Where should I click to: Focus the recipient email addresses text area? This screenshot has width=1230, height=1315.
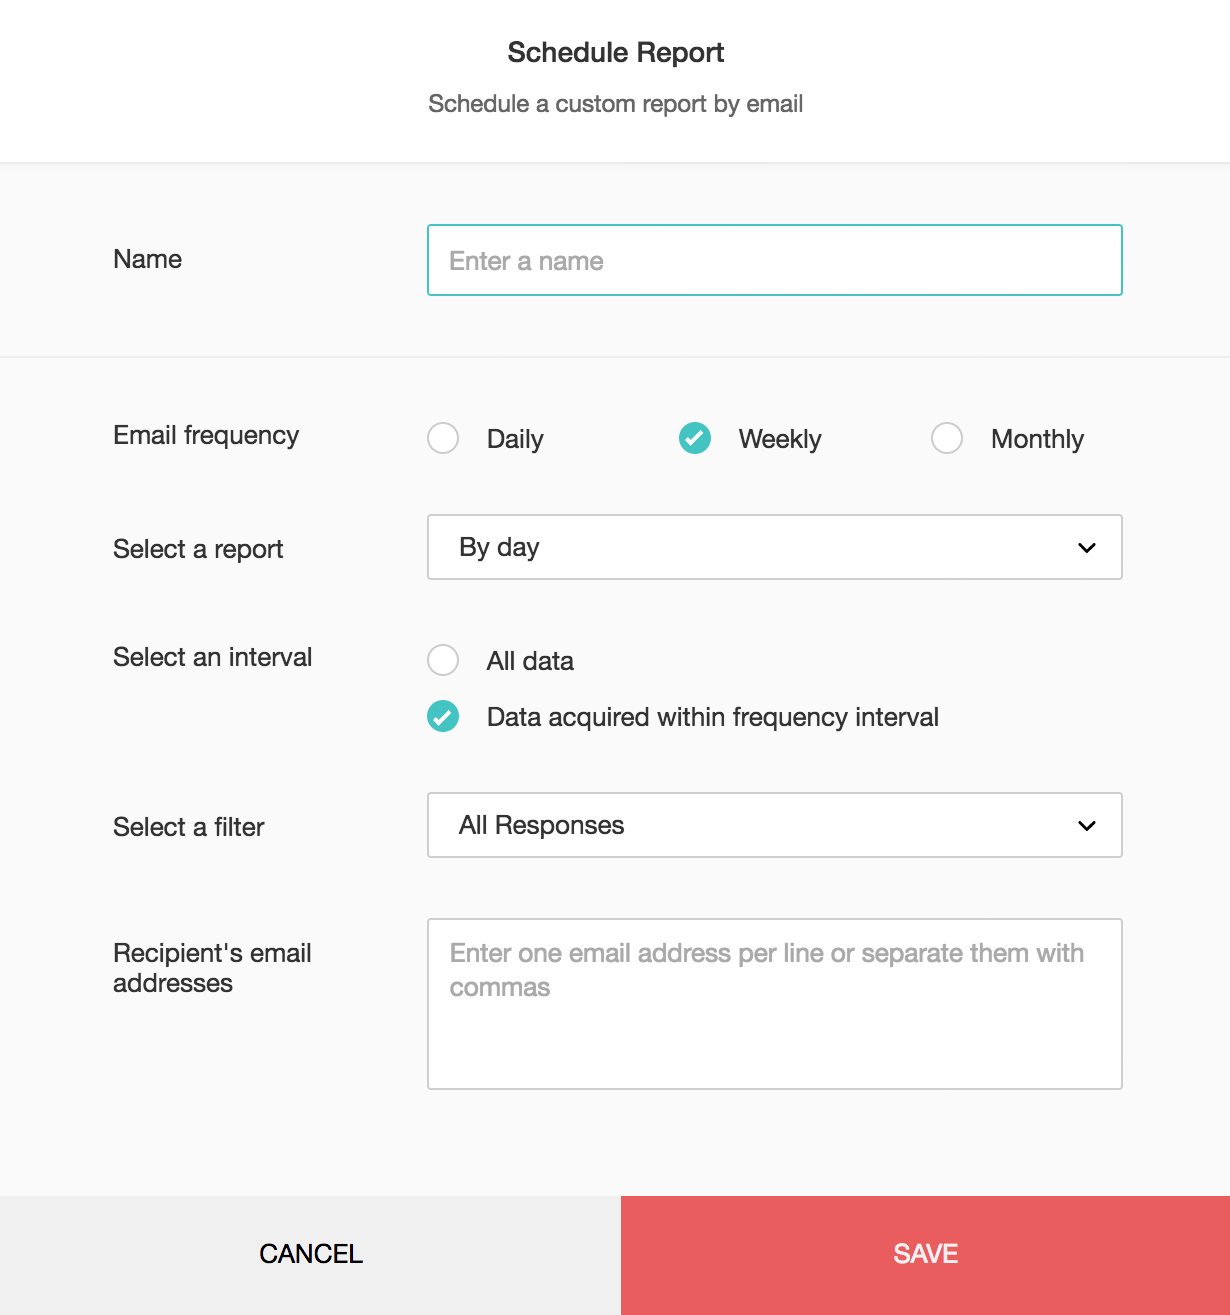click(774, 1003)
